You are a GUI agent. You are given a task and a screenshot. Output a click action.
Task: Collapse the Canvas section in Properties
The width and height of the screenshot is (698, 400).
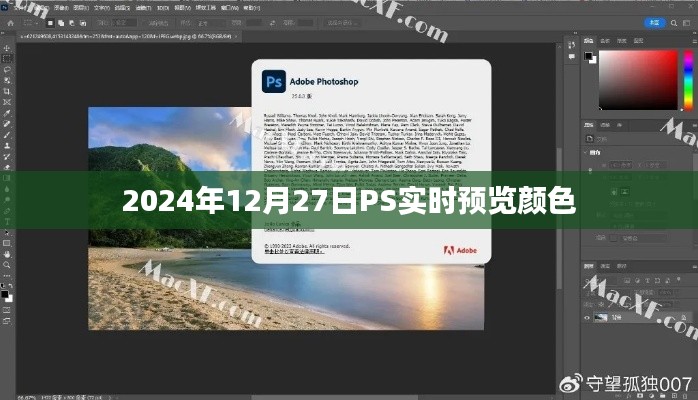[585, 152]
